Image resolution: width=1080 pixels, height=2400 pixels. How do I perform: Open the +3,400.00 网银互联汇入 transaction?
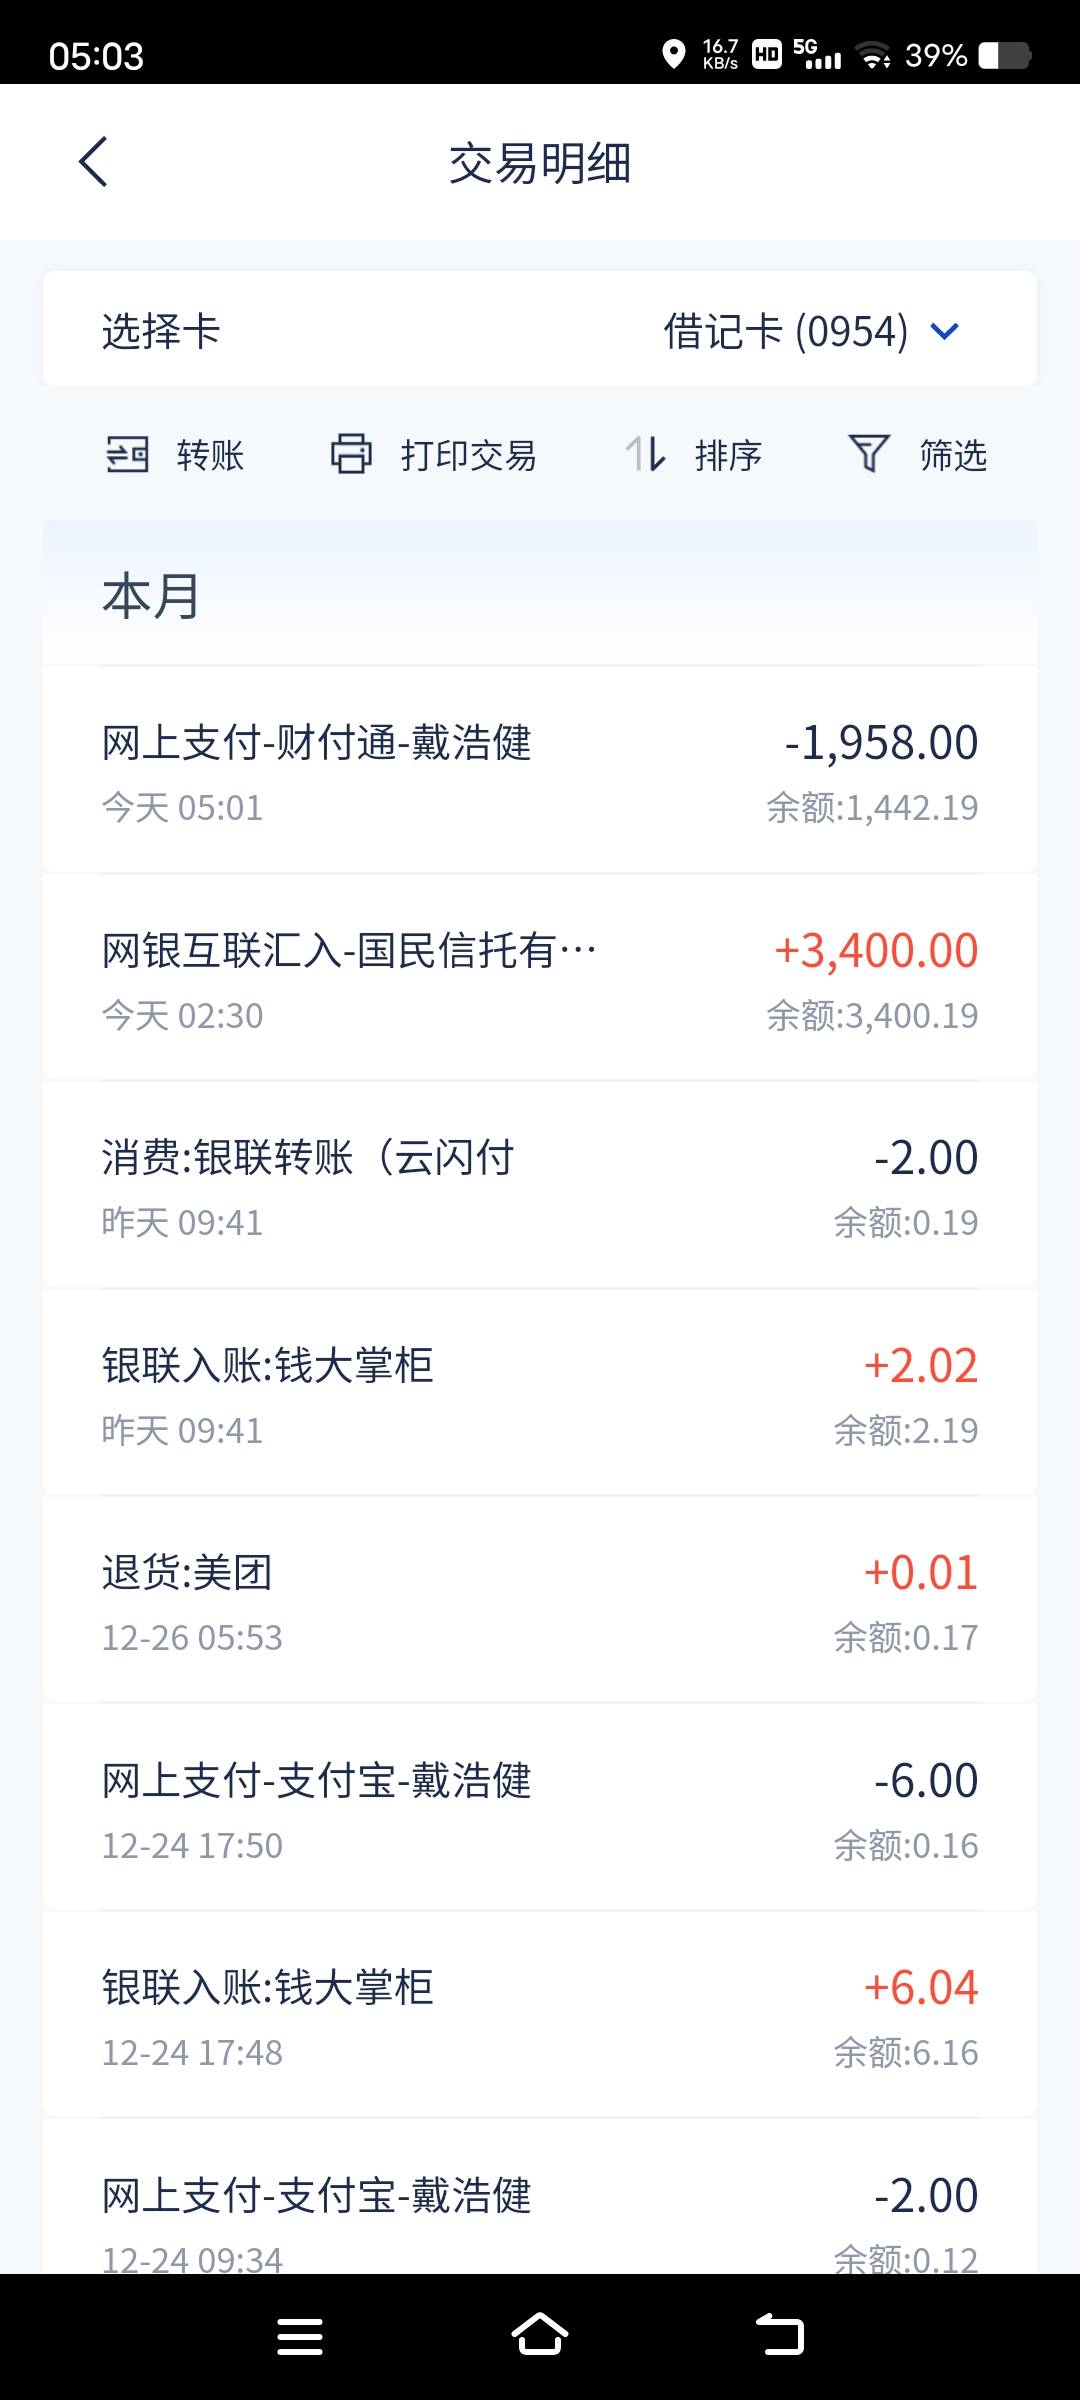pos(540,980)
